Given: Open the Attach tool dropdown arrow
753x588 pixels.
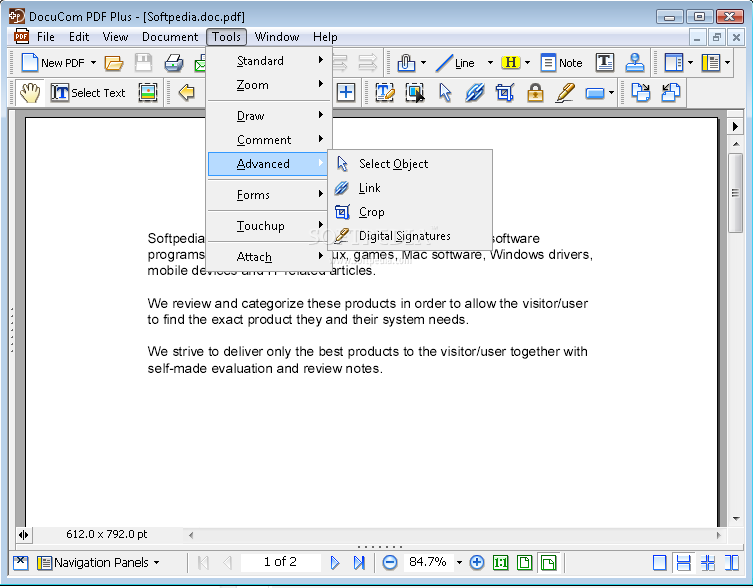Looking at the screenshot, I should (x=423, y=63).
